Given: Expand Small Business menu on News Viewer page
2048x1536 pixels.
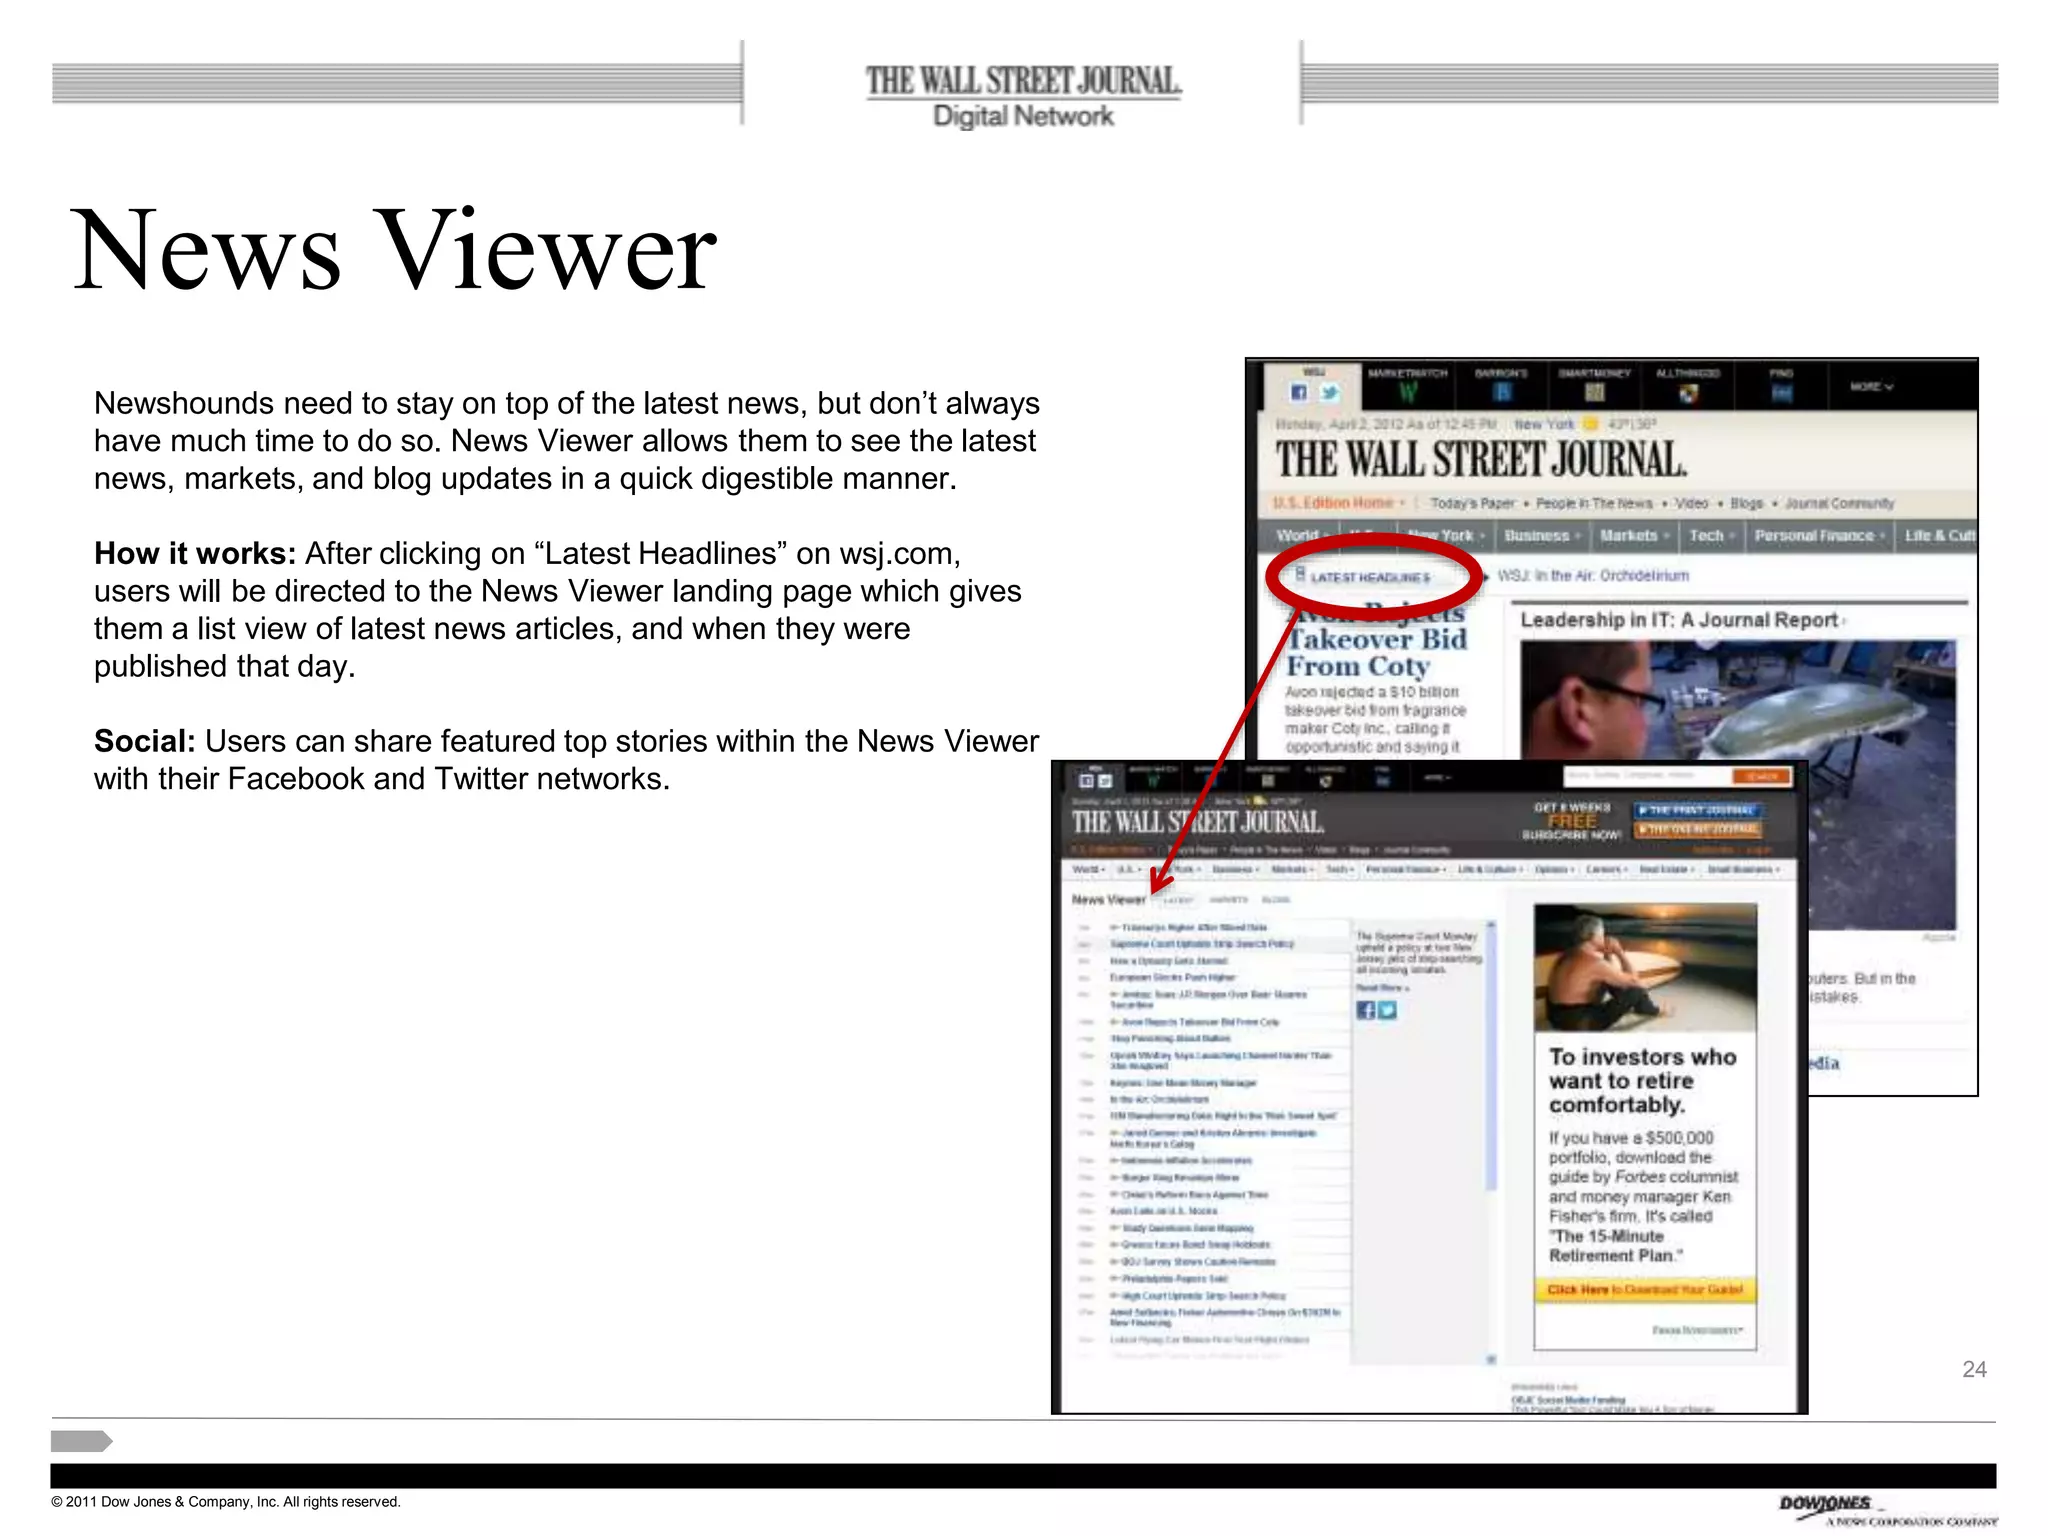Looking at the screenshot, I should pos(1743,869).
